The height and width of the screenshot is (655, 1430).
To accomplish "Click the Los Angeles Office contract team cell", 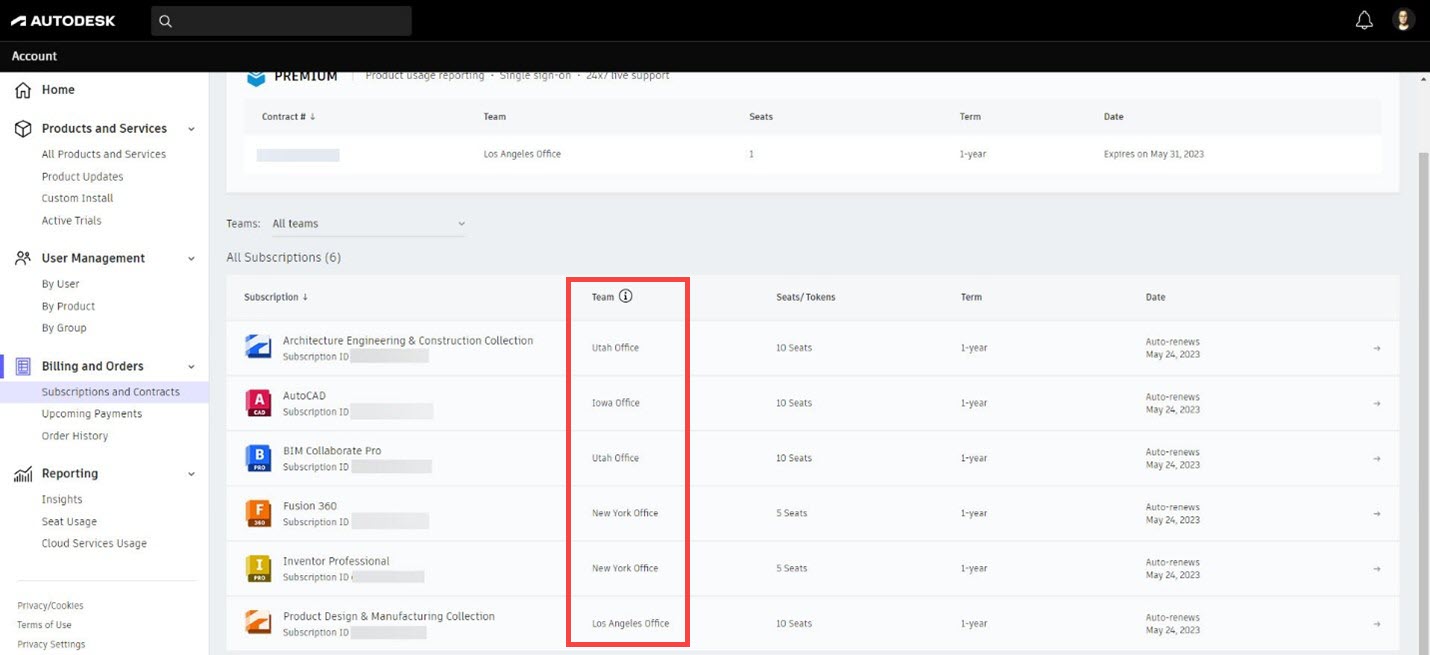I will coord(522,154).
